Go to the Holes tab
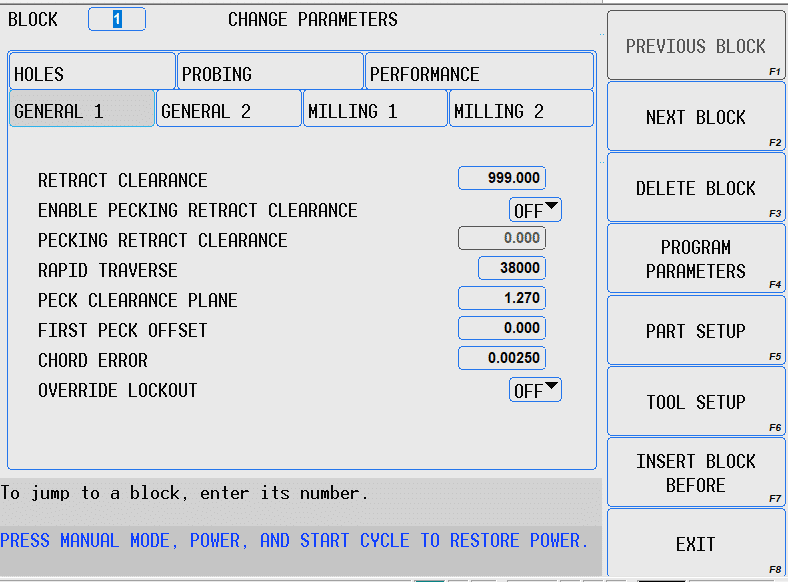The height and width of the screenshot is (582, 788). tap(92, 74)
